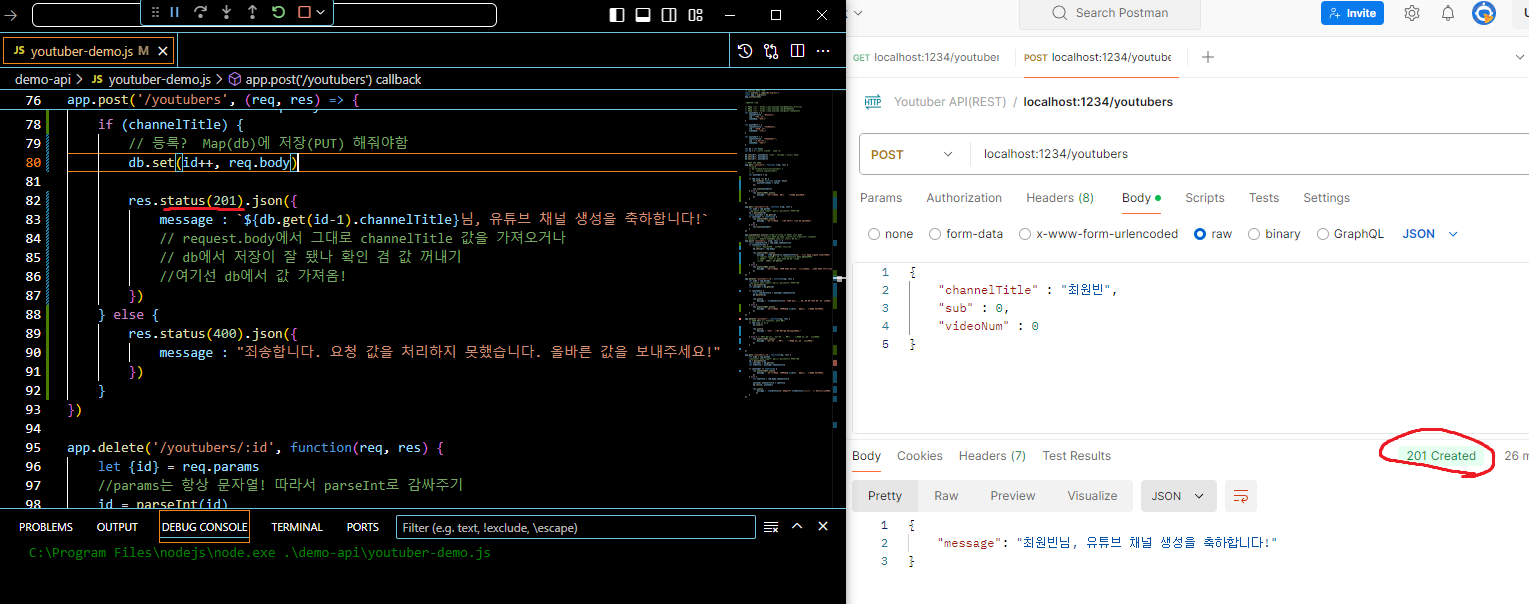
Task: Click Search Postman box
Action: (x=1109, y=13)
